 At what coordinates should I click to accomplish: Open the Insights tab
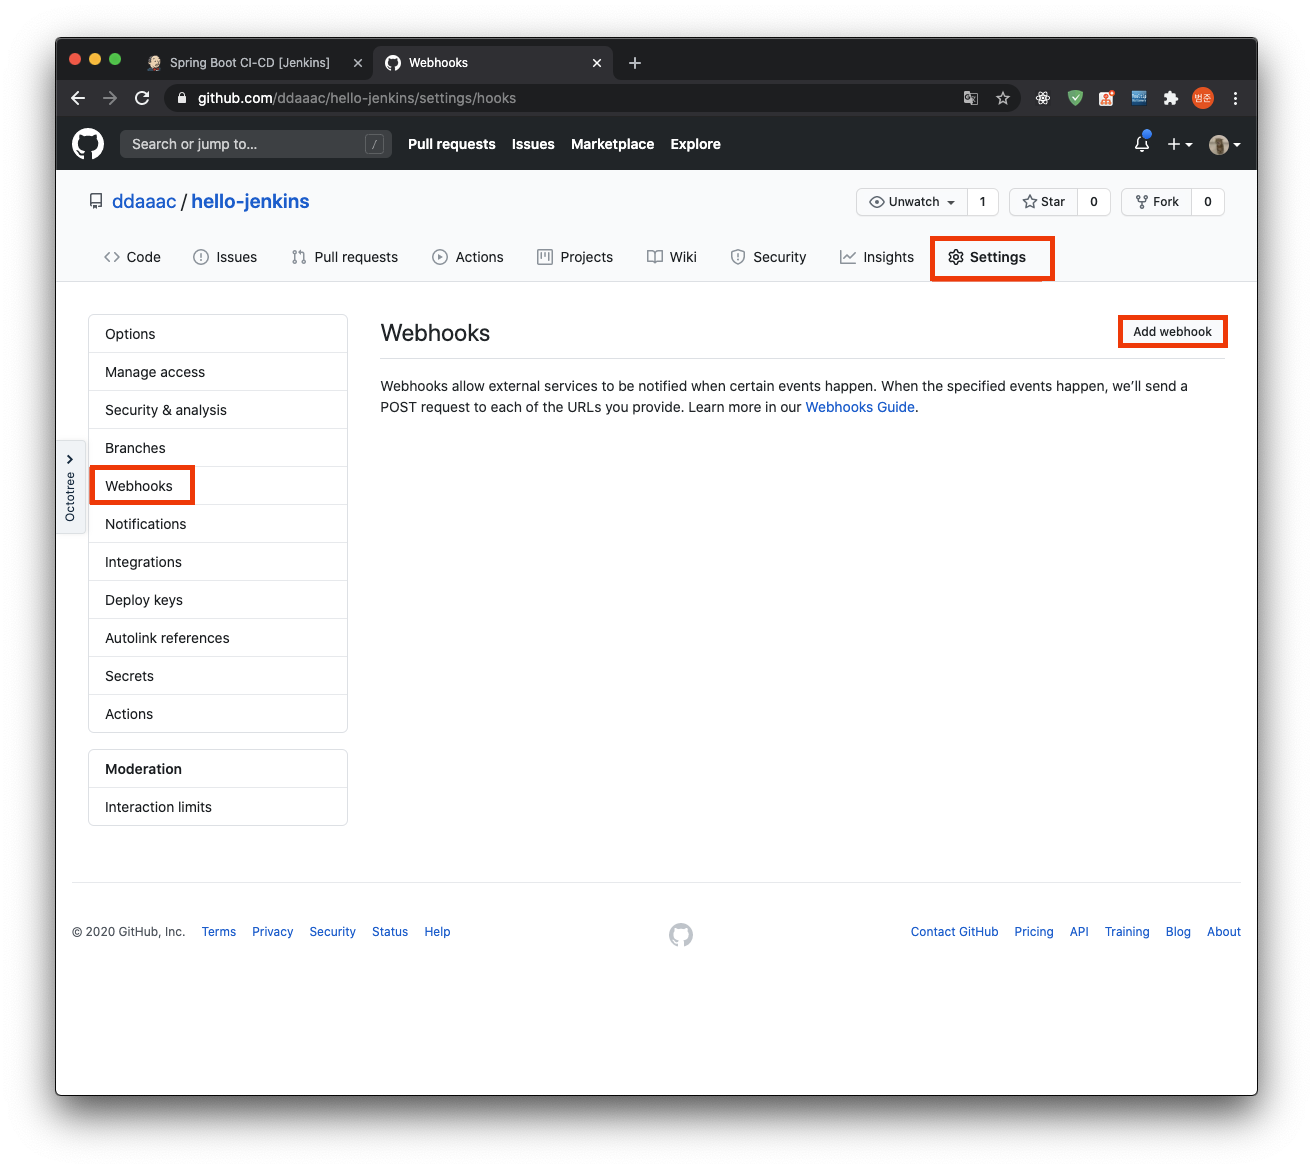coord(877,257)
